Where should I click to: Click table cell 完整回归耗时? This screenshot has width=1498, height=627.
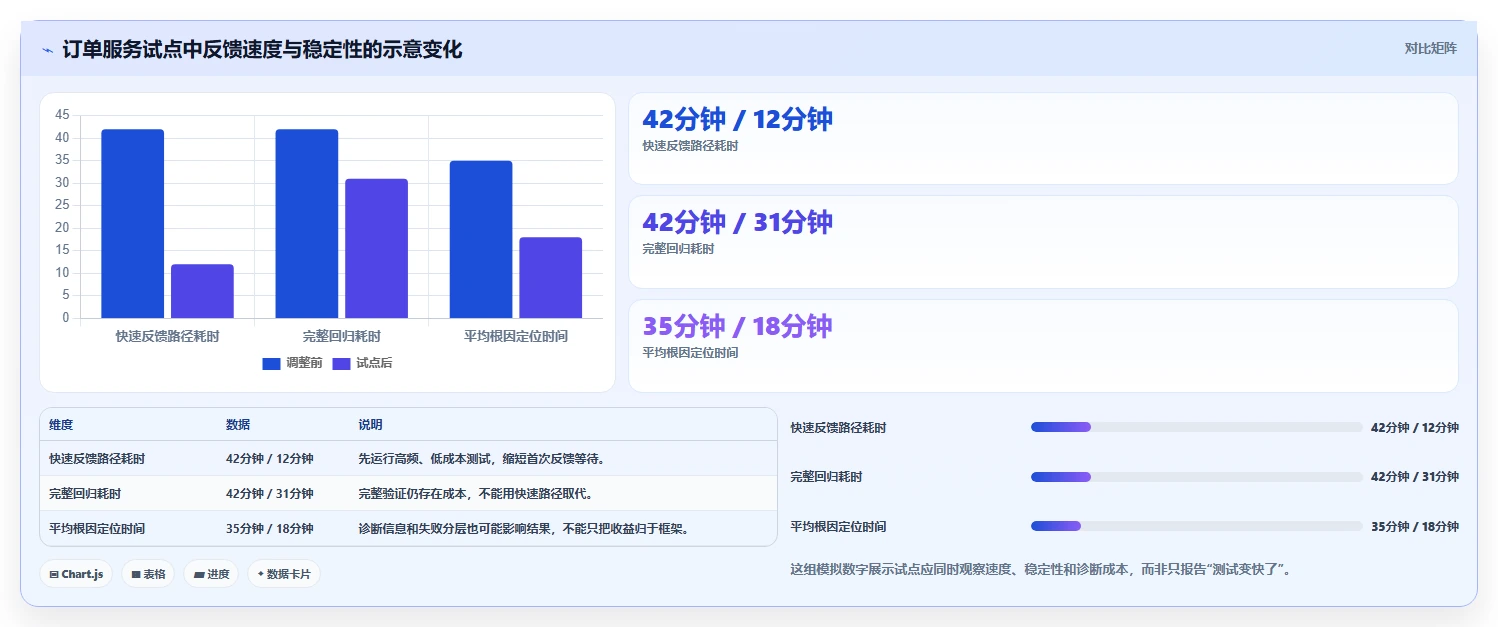coord(85,494)
